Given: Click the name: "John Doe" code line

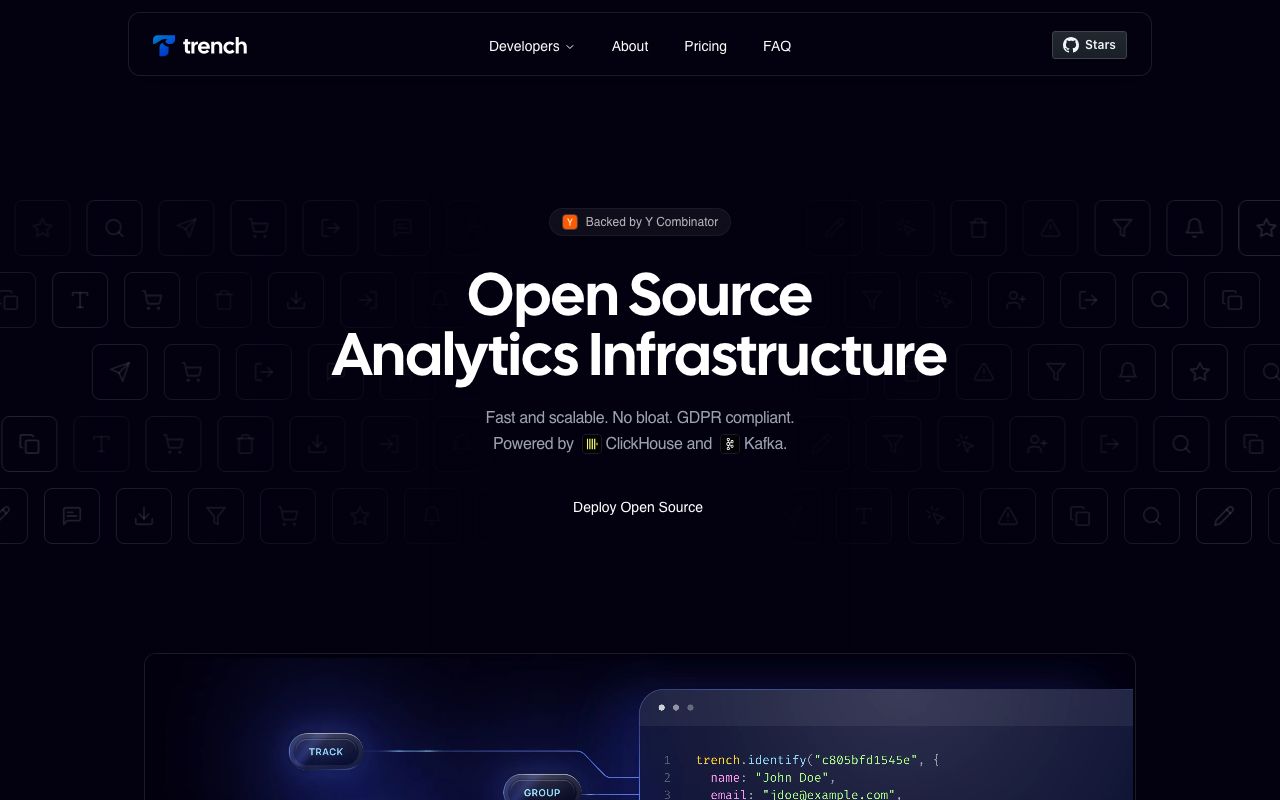Looking at the screenshot, I should click(x=773, y=777).
